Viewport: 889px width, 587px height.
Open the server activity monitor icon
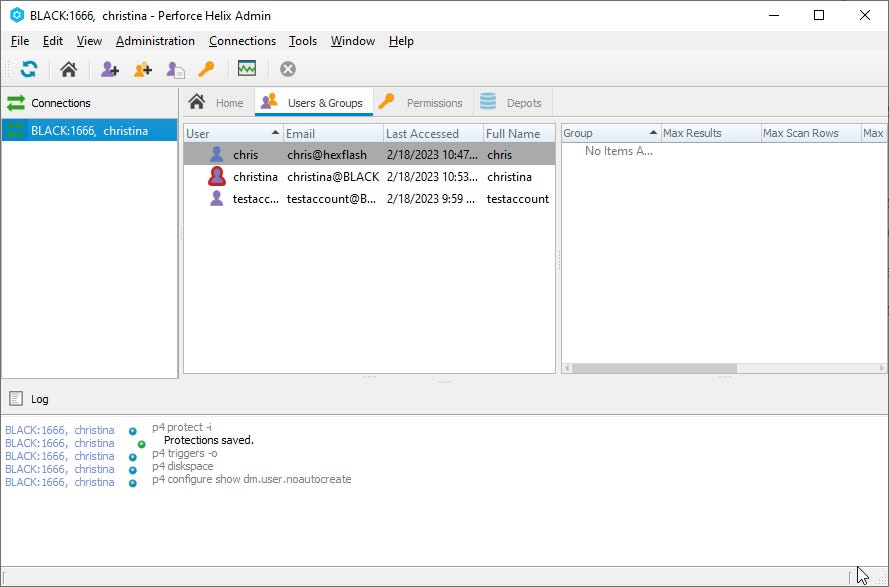(x=245, y=69)
